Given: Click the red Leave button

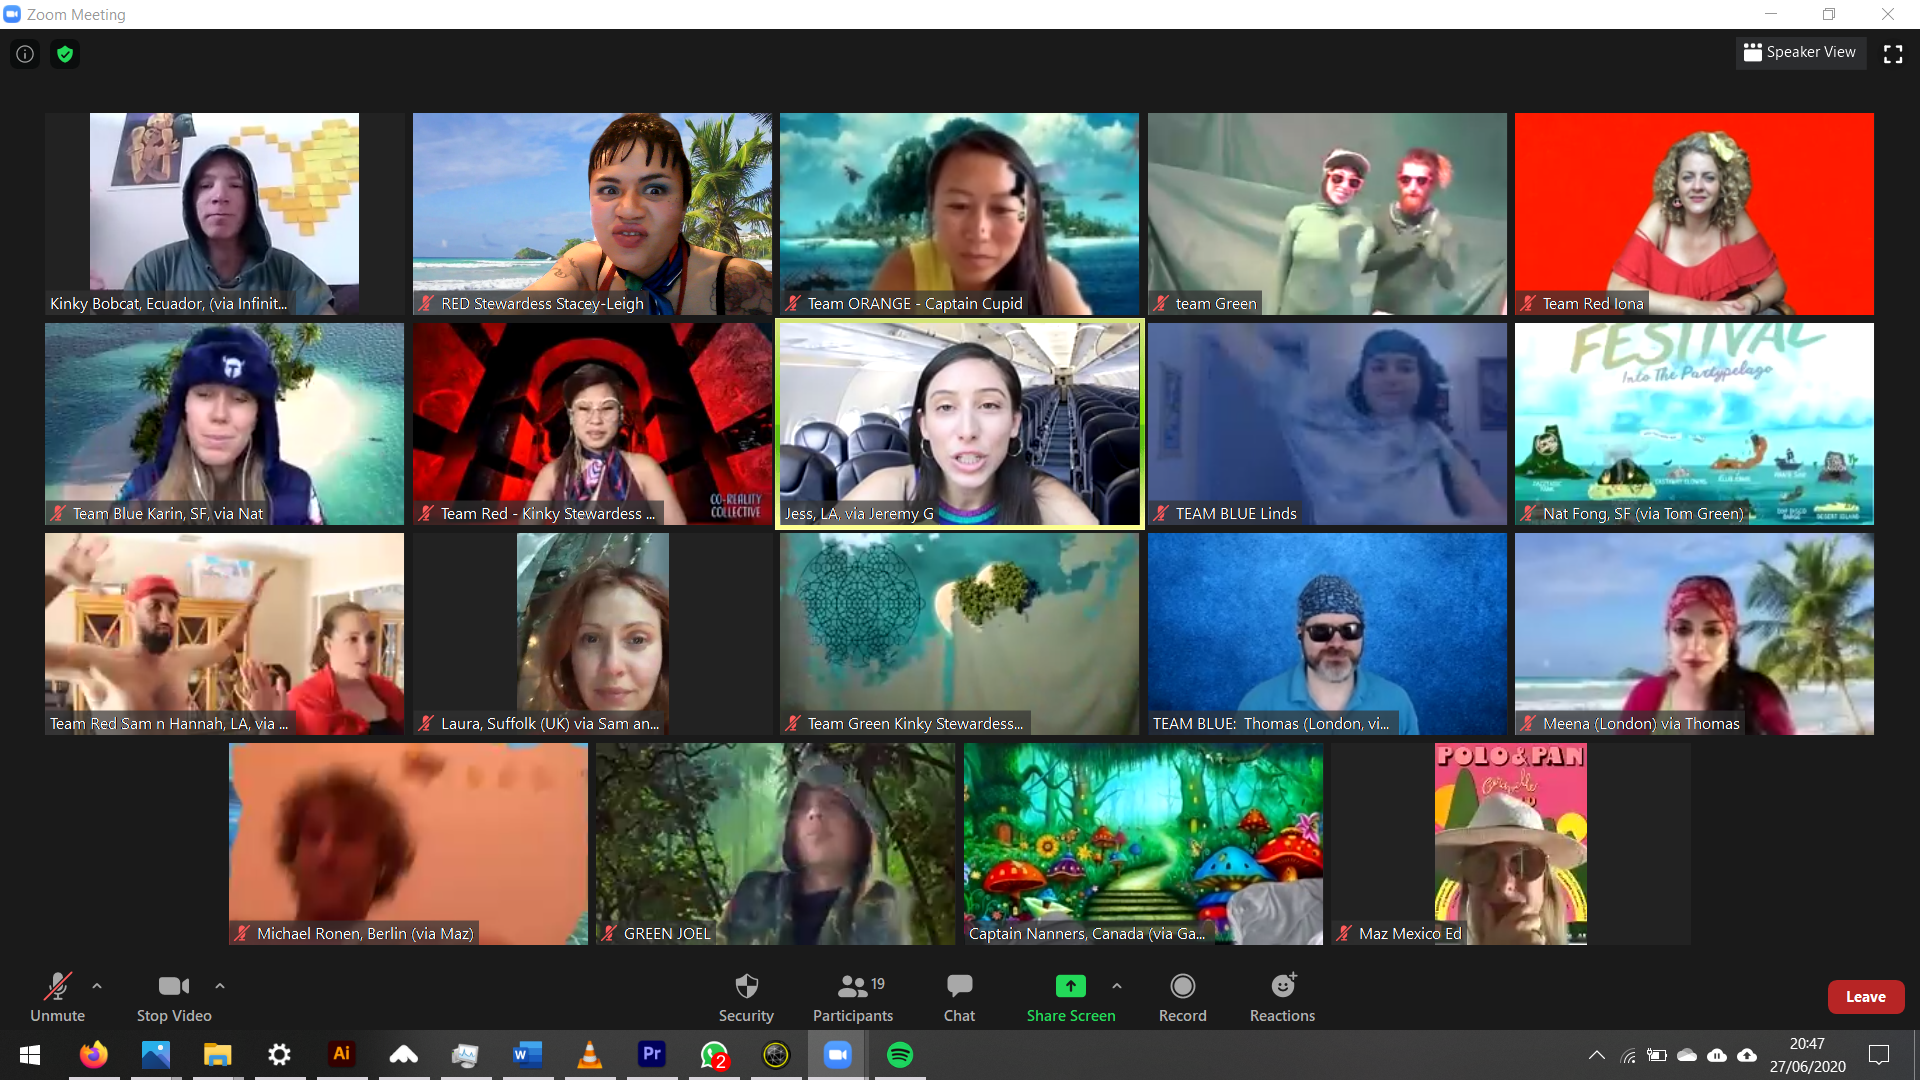Looking at the screenshot, I should point(1865,997).
